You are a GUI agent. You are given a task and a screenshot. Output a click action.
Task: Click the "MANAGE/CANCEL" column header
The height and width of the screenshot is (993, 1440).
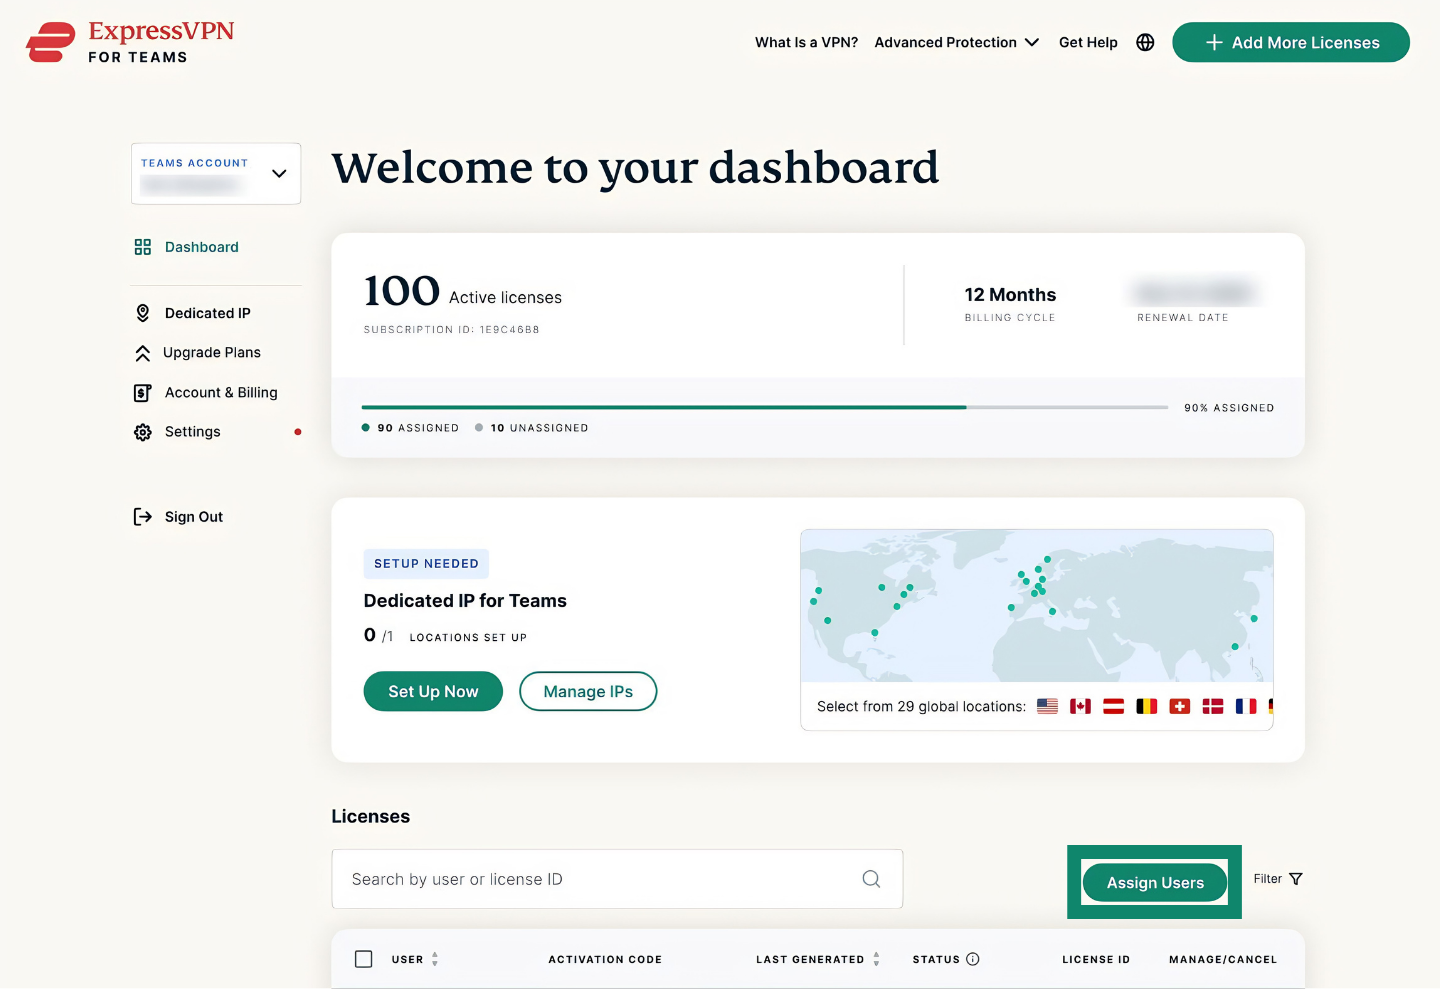coord(1223,959)
